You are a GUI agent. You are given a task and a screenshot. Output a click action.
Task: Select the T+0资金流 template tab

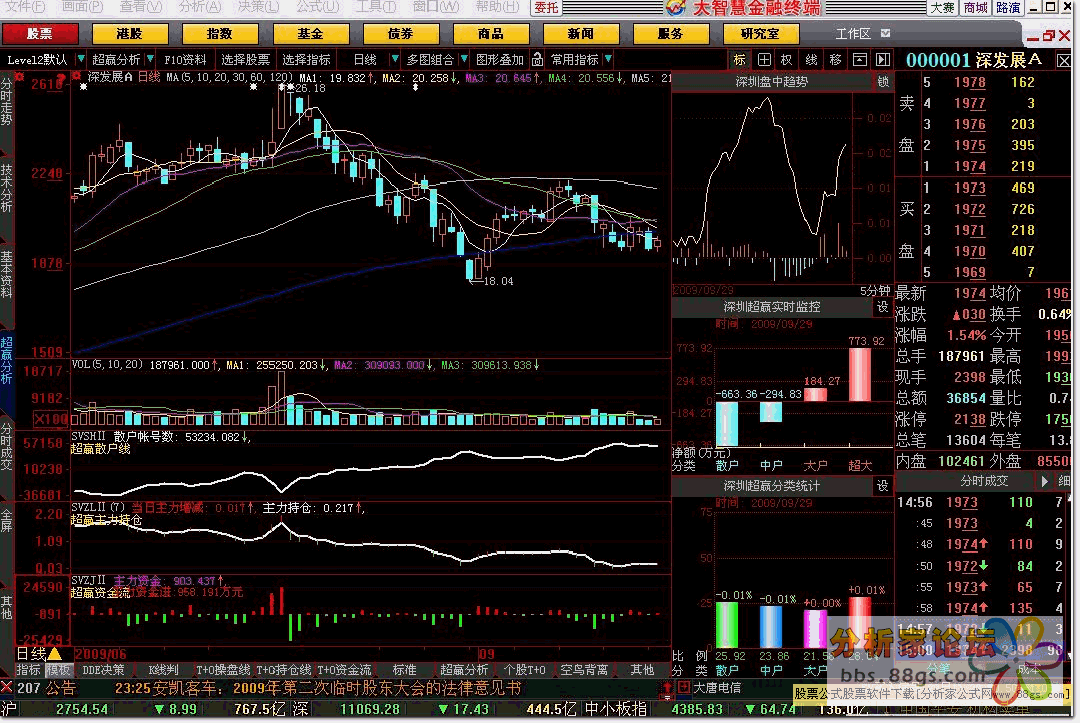point(344,669)
